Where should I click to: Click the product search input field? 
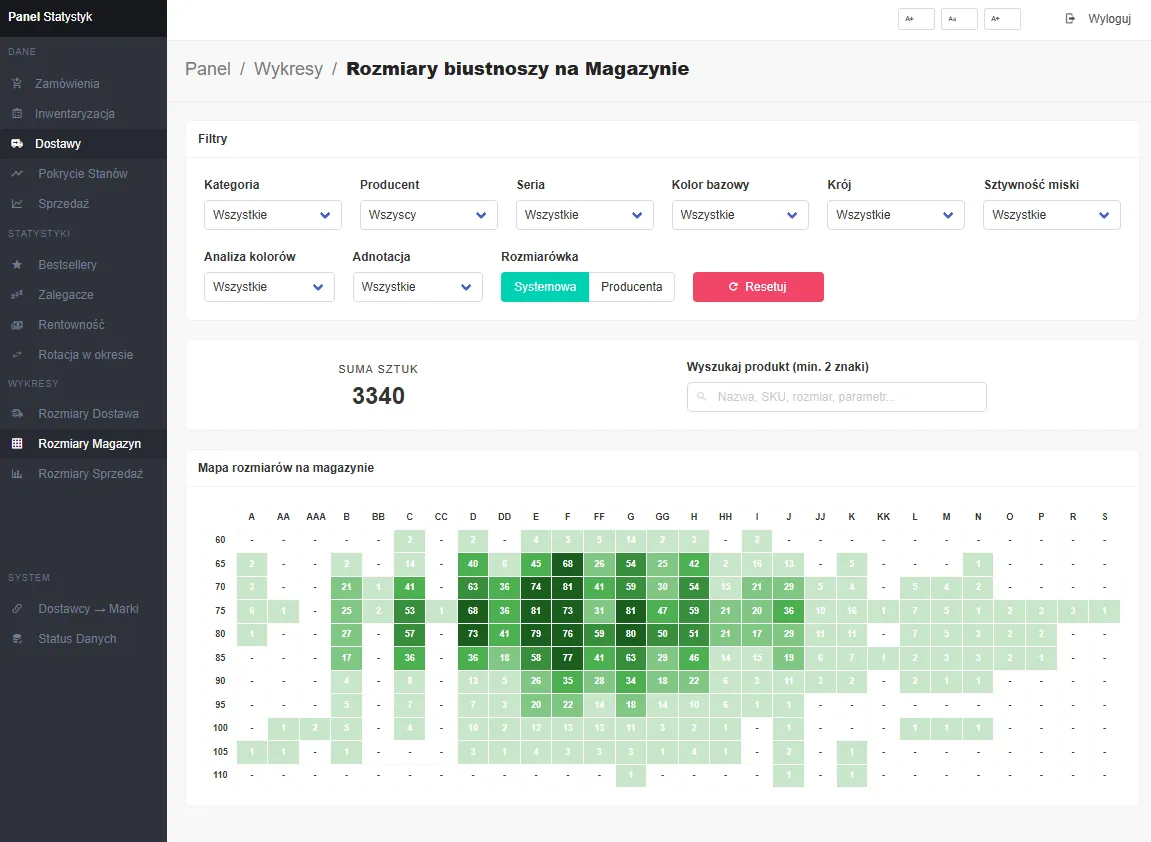coord(836,397)
